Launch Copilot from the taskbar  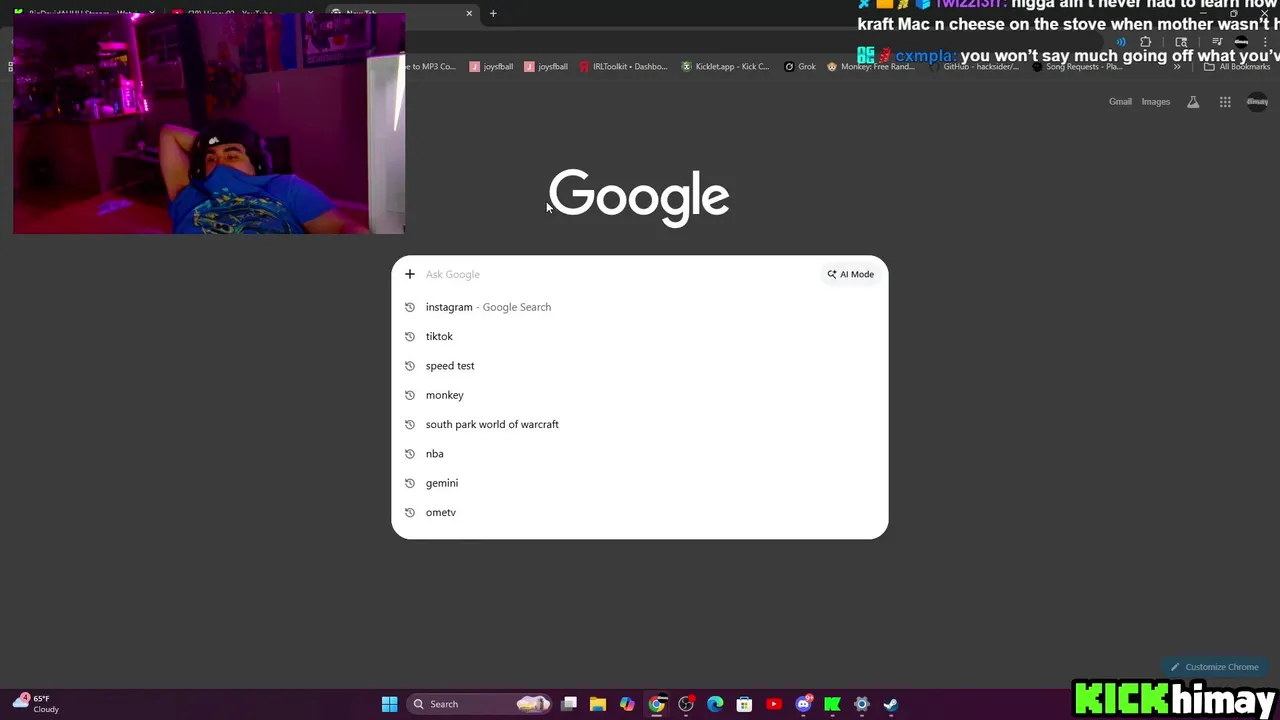[627, 704]
